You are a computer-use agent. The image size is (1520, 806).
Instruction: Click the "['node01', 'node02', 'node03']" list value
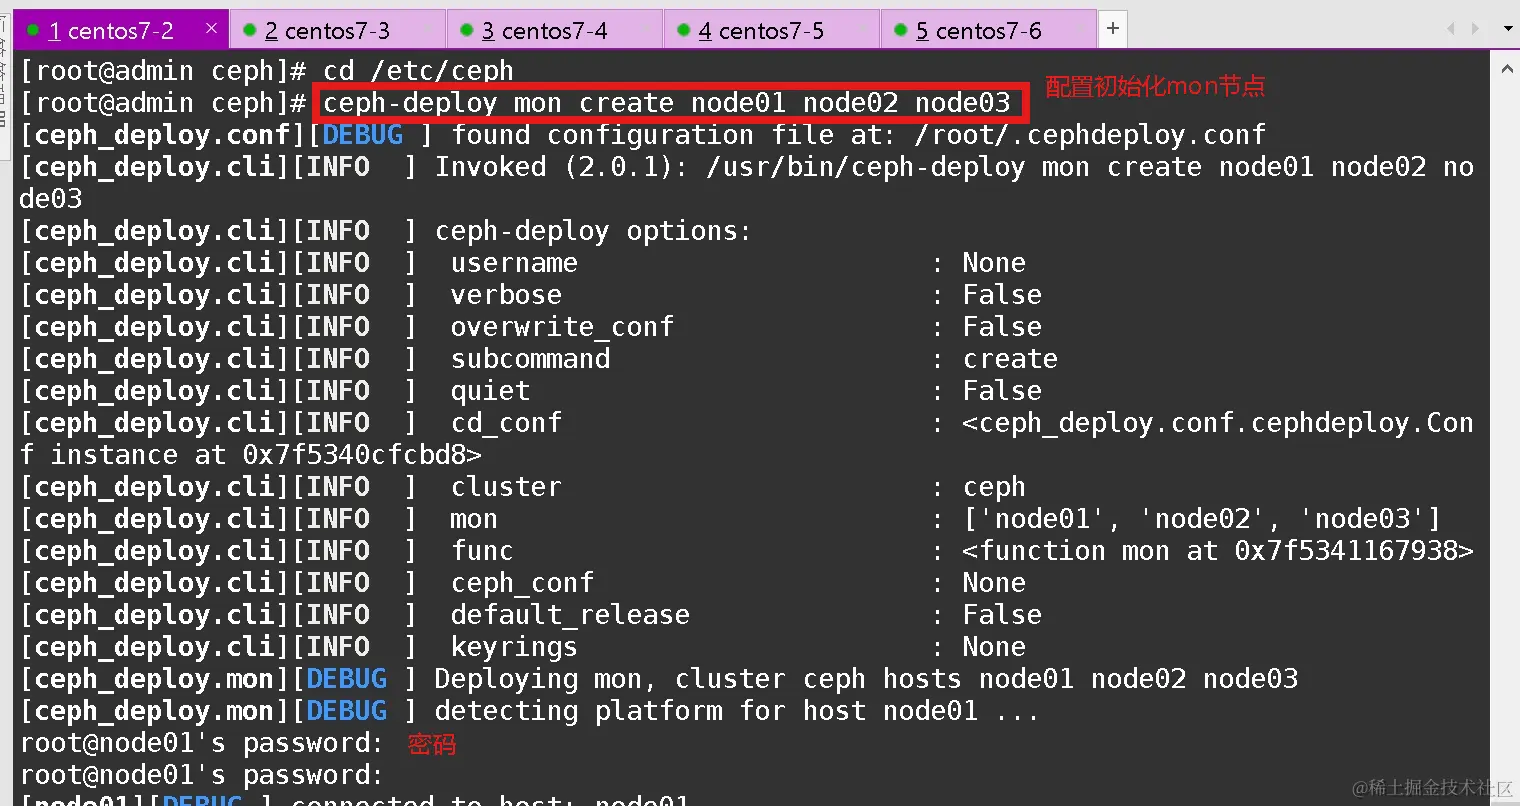[x=1202, y=519]
